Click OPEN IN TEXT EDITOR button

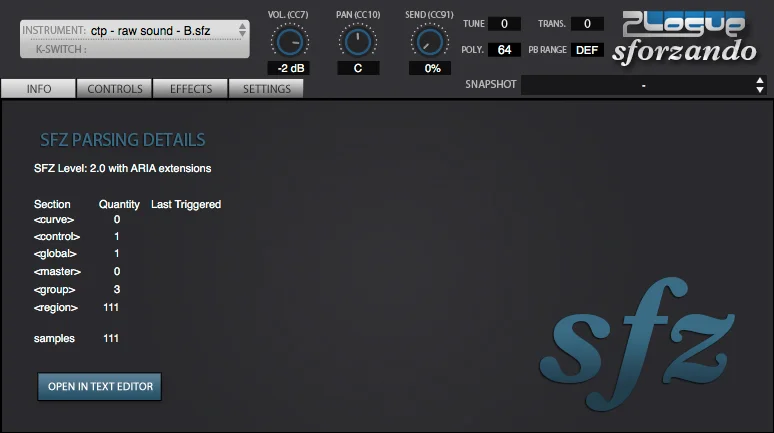point(100,387)
